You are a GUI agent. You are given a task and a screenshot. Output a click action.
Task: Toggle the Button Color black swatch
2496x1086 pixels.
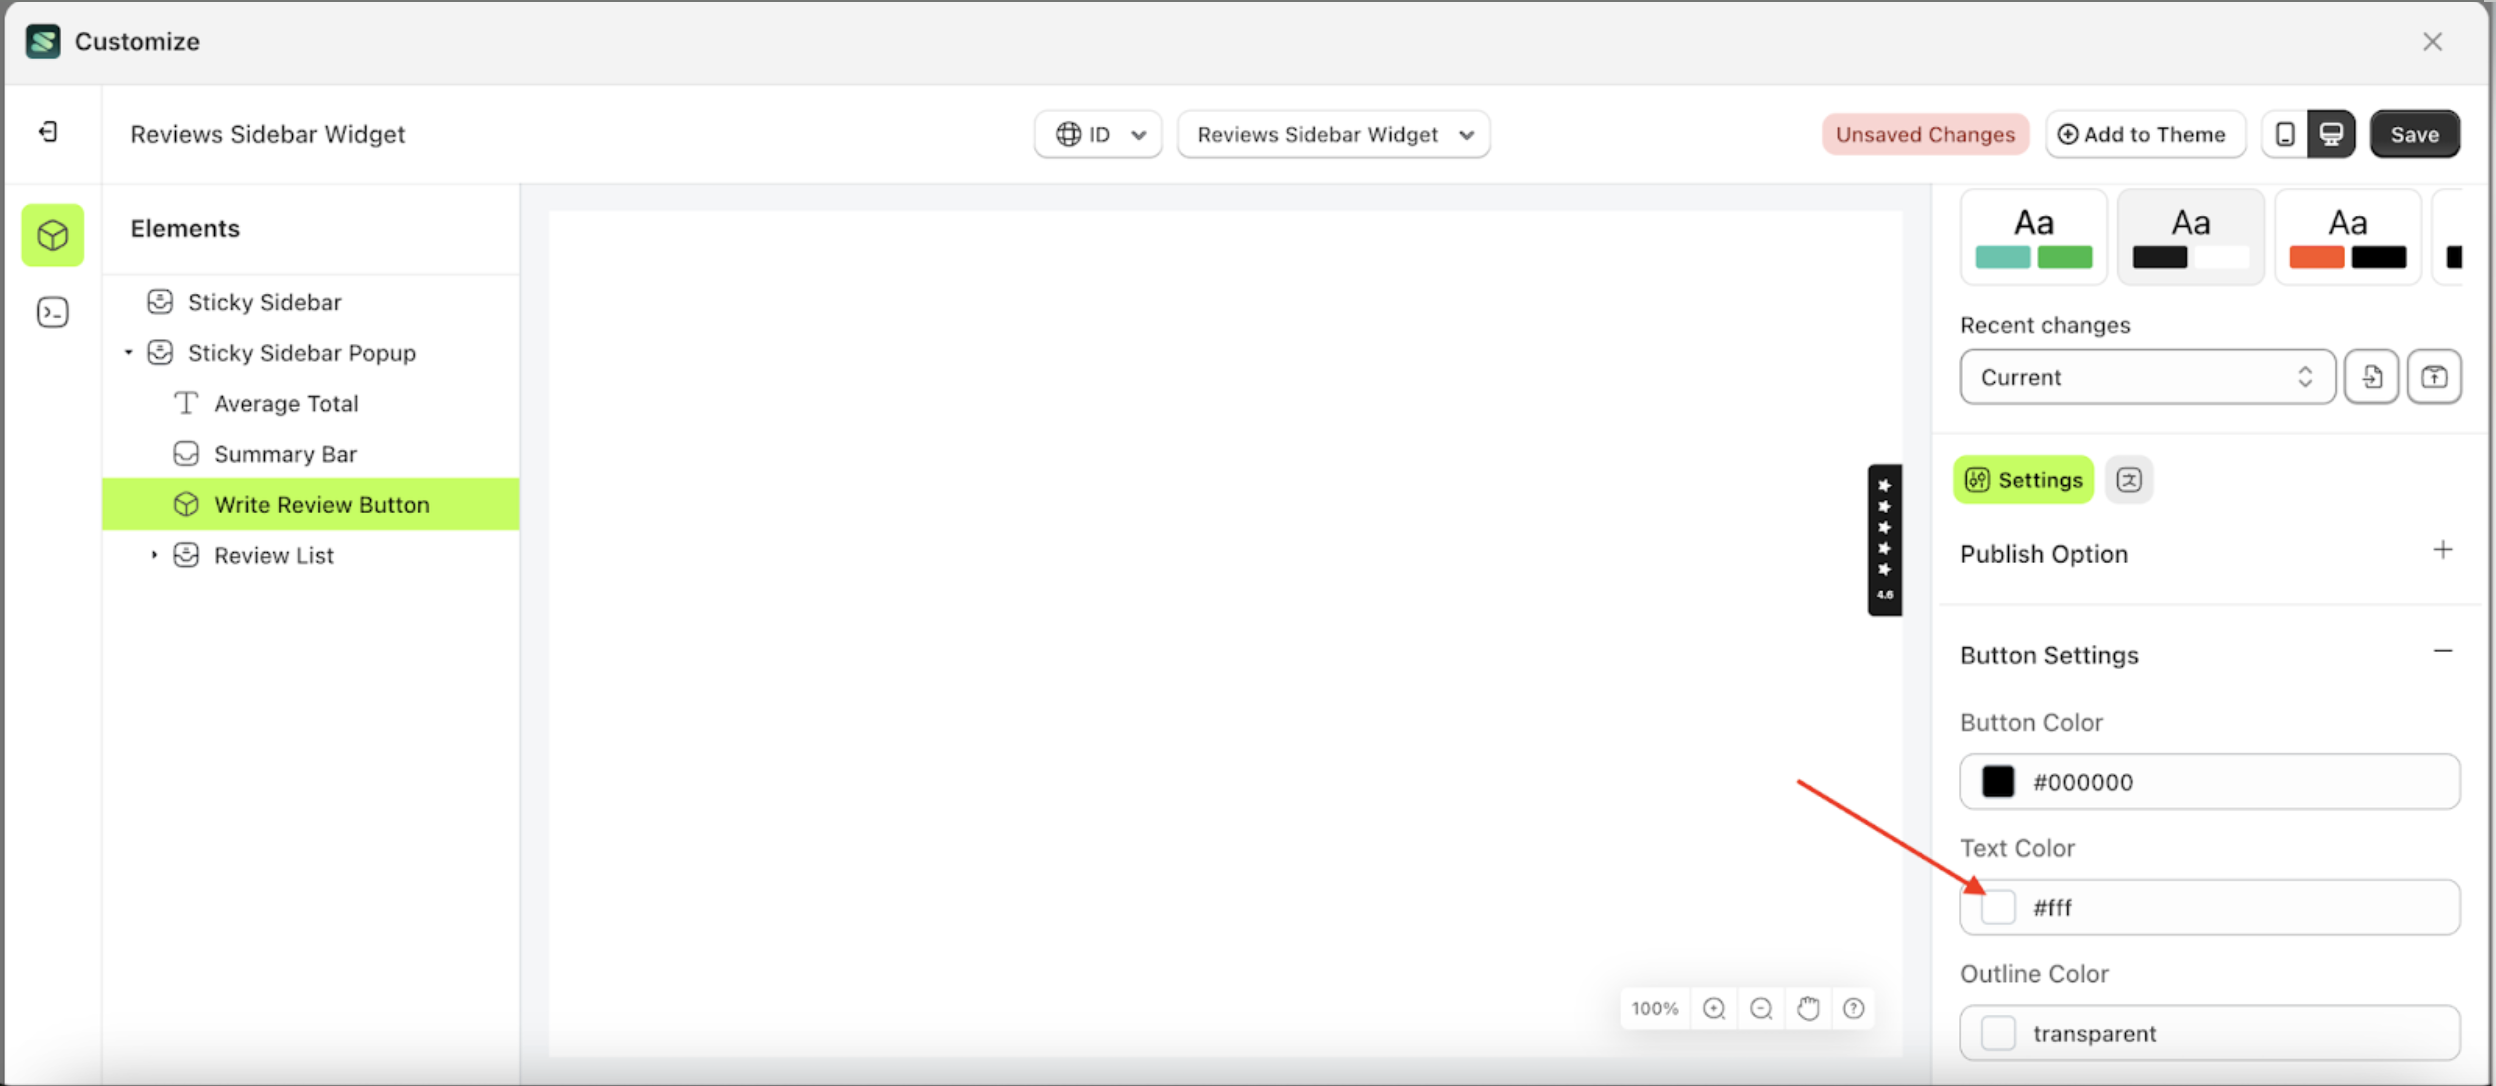coord(1998,781)
